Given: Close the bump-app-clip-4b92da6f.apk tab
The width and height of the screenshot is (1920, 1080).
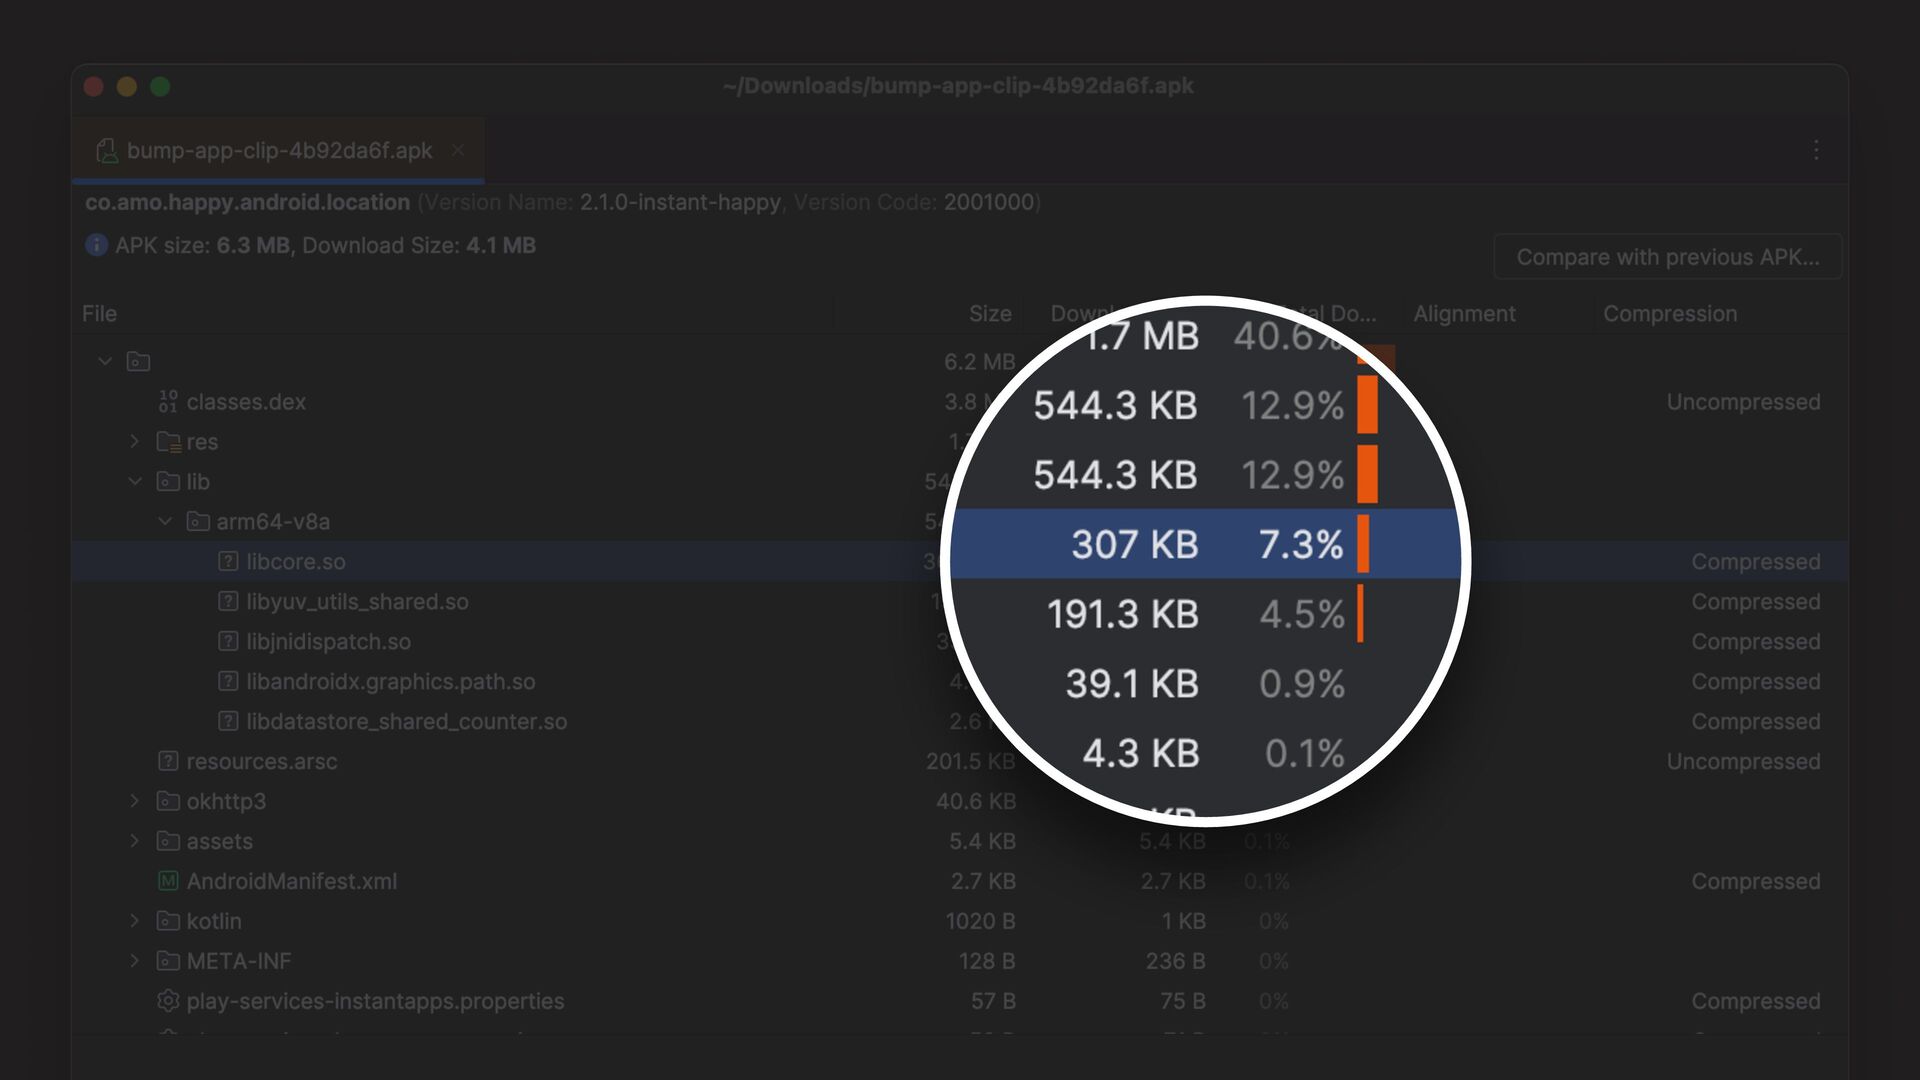Looking at the screenshot, I should (458, 150).
